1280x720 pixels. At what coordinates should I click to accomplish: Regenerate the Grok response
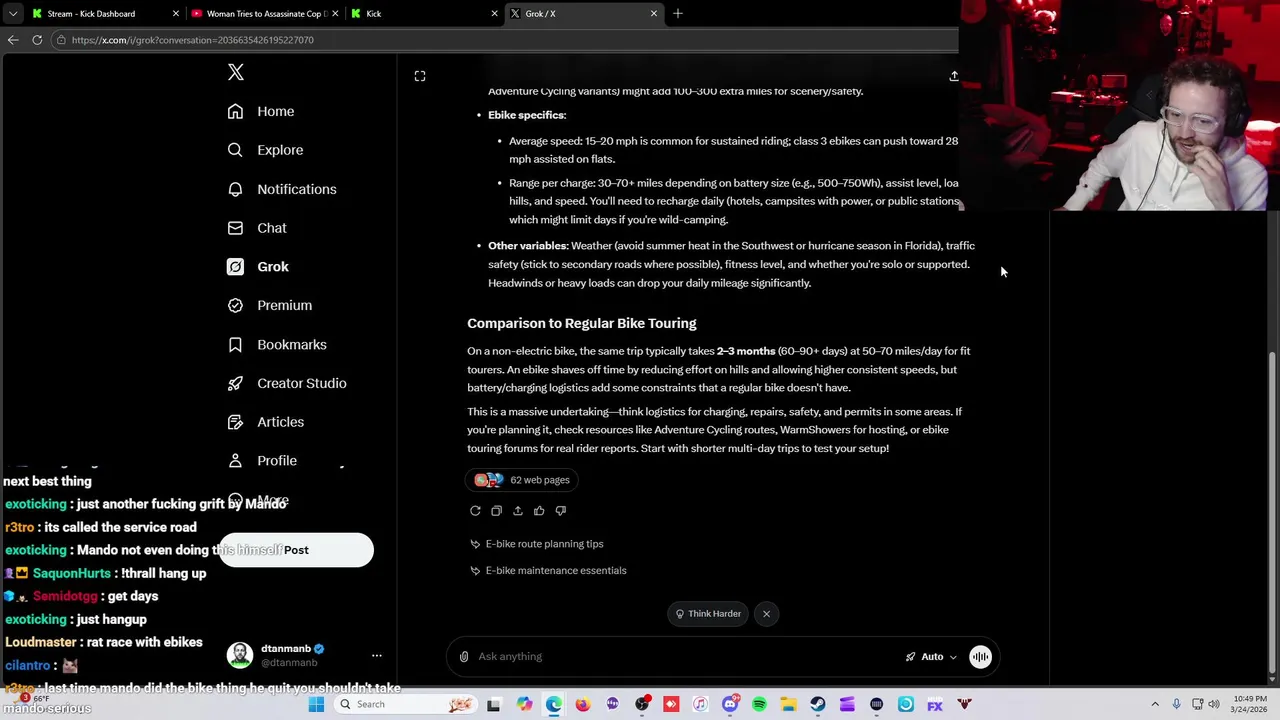click(475, 511)
